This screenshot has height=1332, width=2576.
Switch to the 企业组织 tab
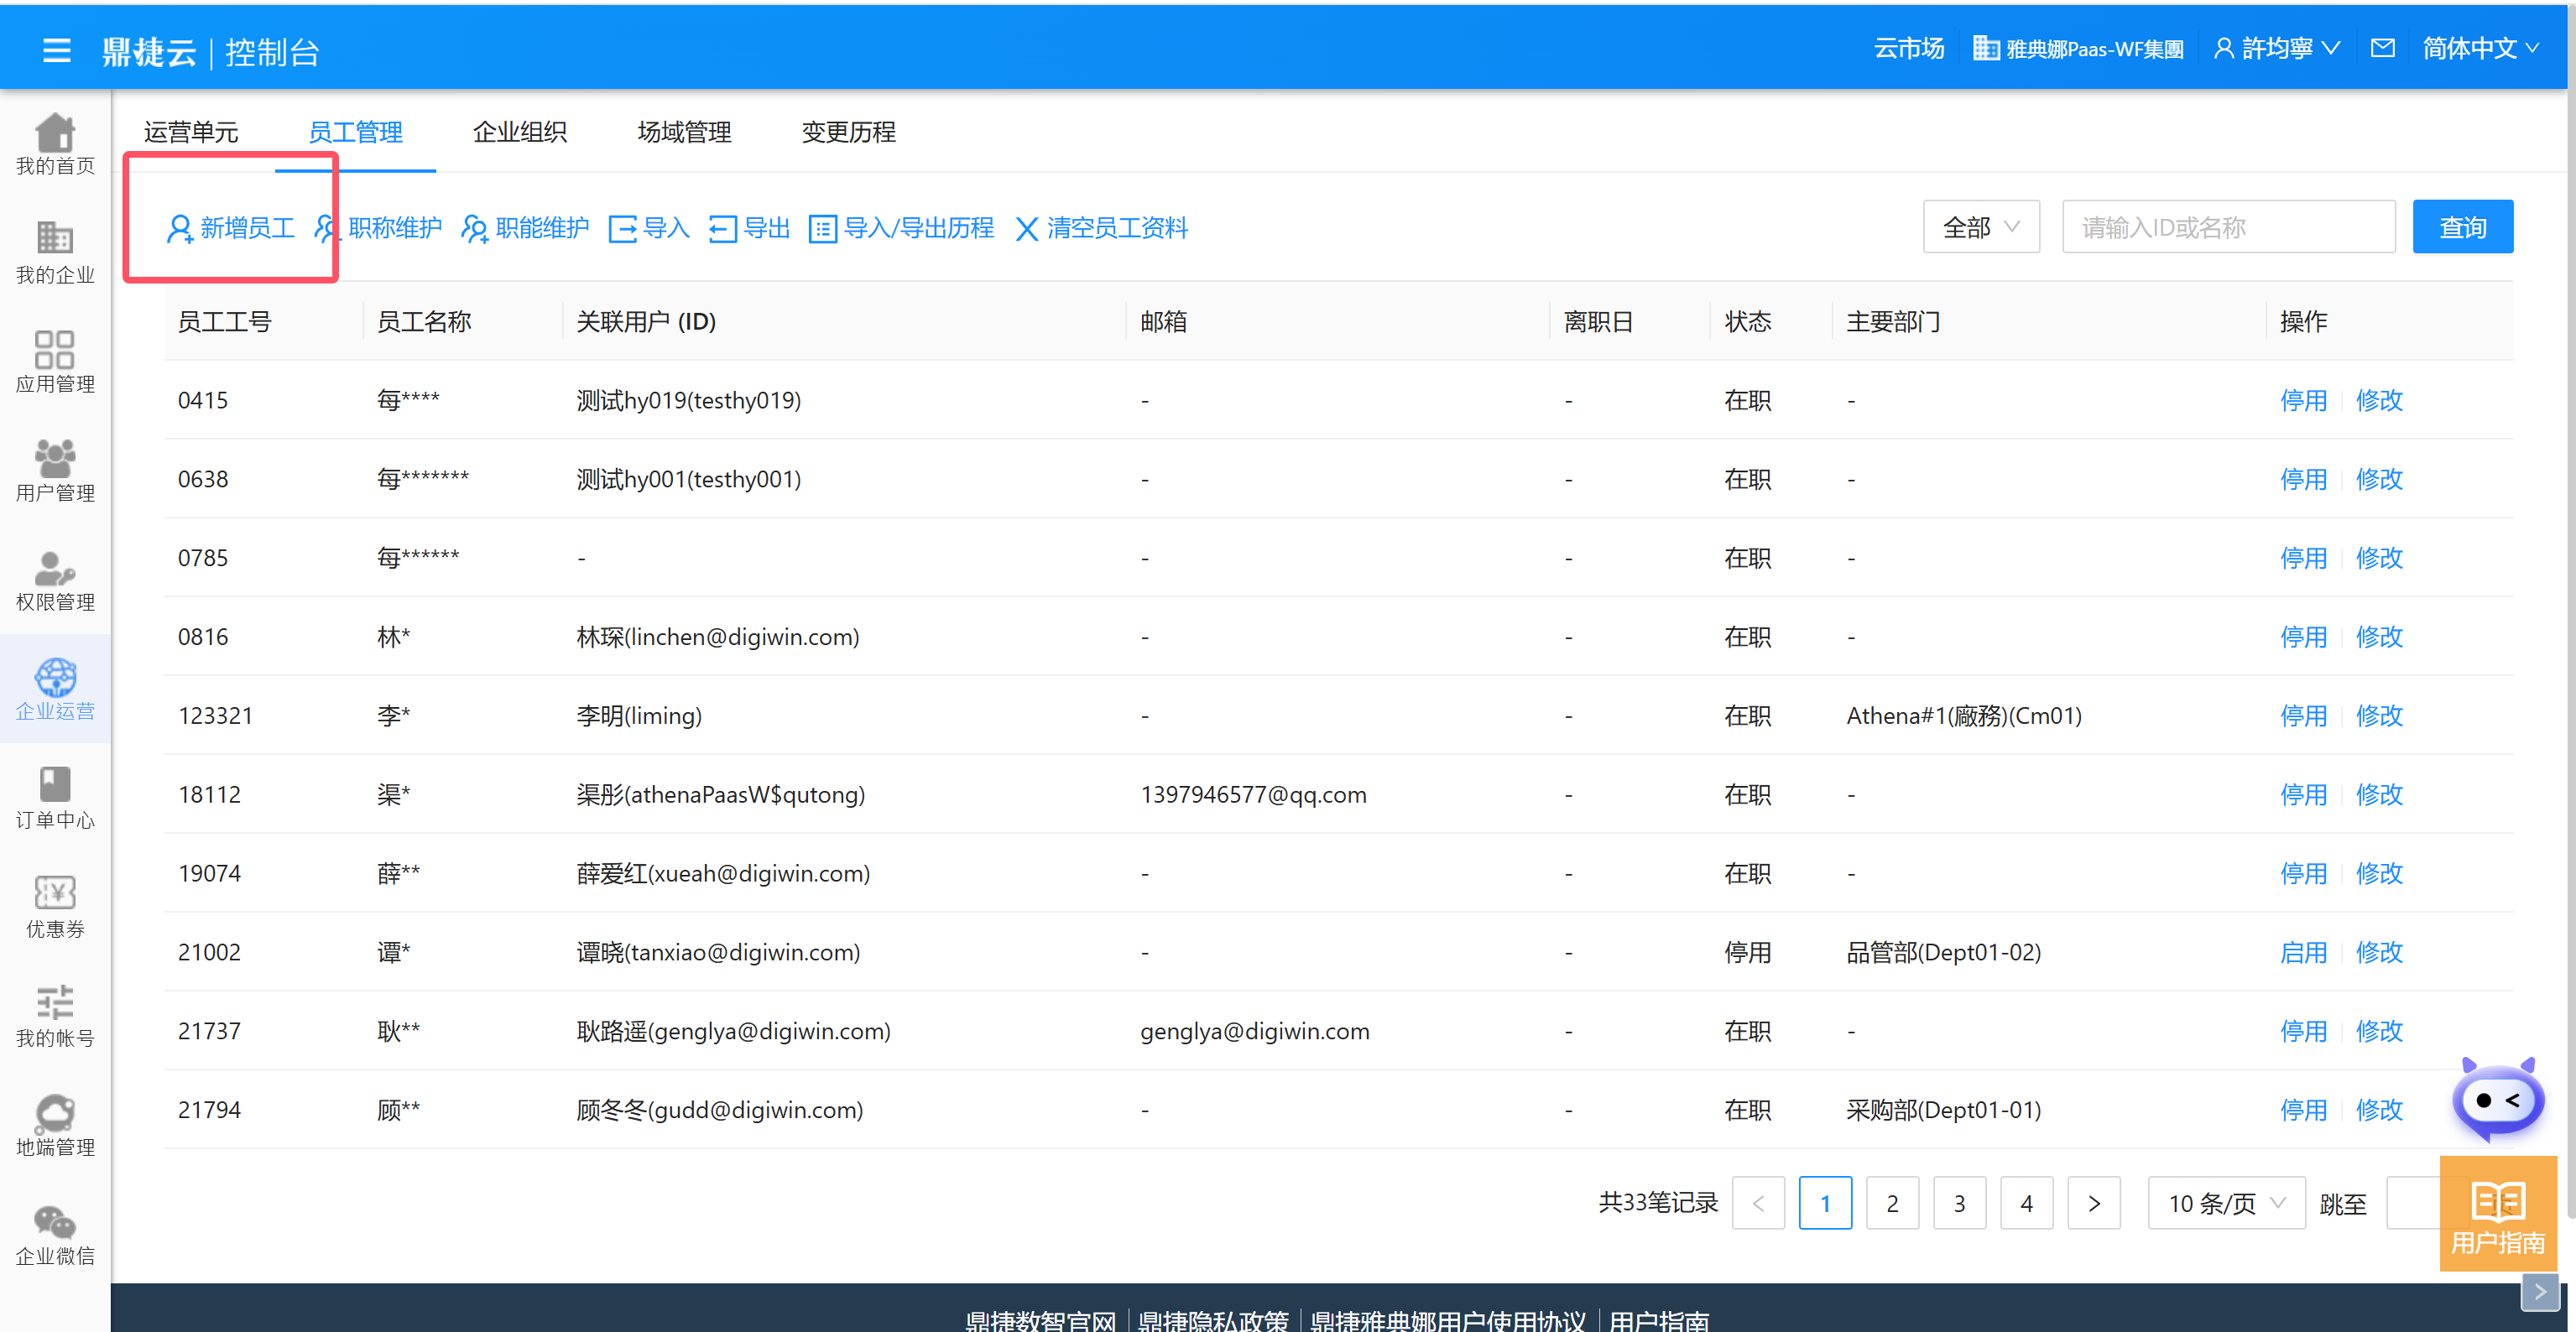519,132
